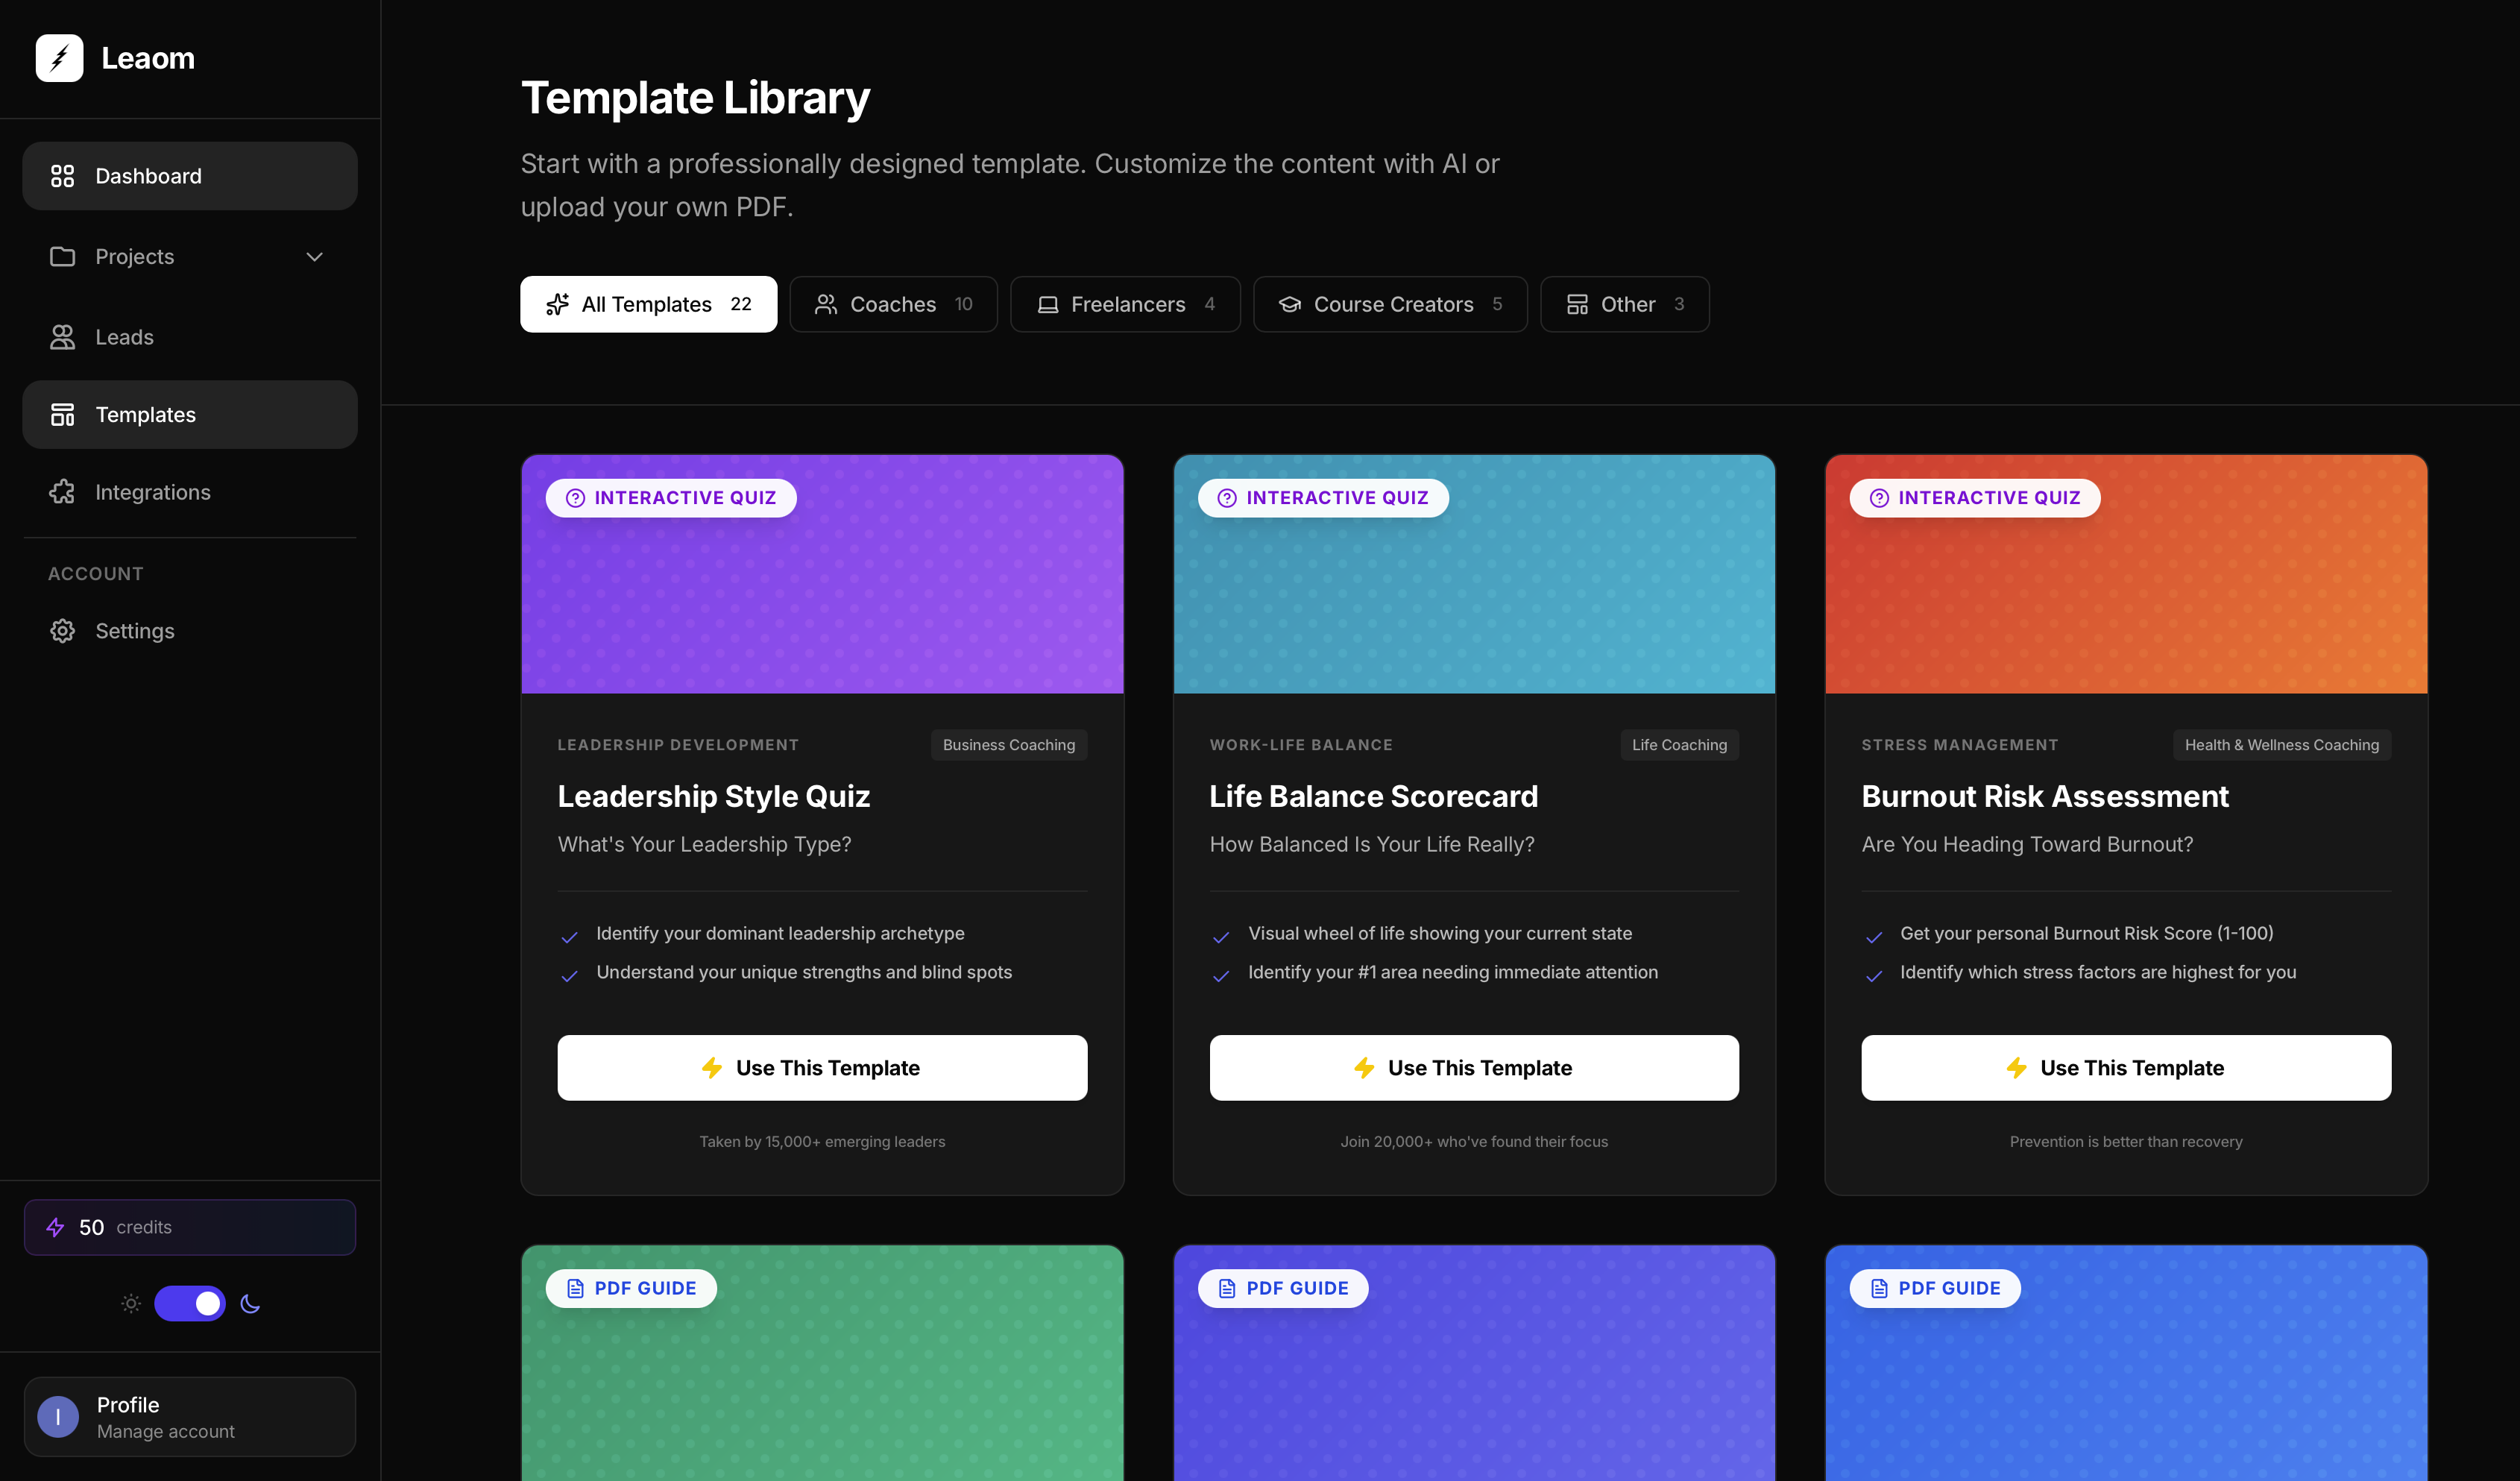Click the Projects folder icon
This screenshot has height=1481, width=2520.
click(x=62, y=257)
